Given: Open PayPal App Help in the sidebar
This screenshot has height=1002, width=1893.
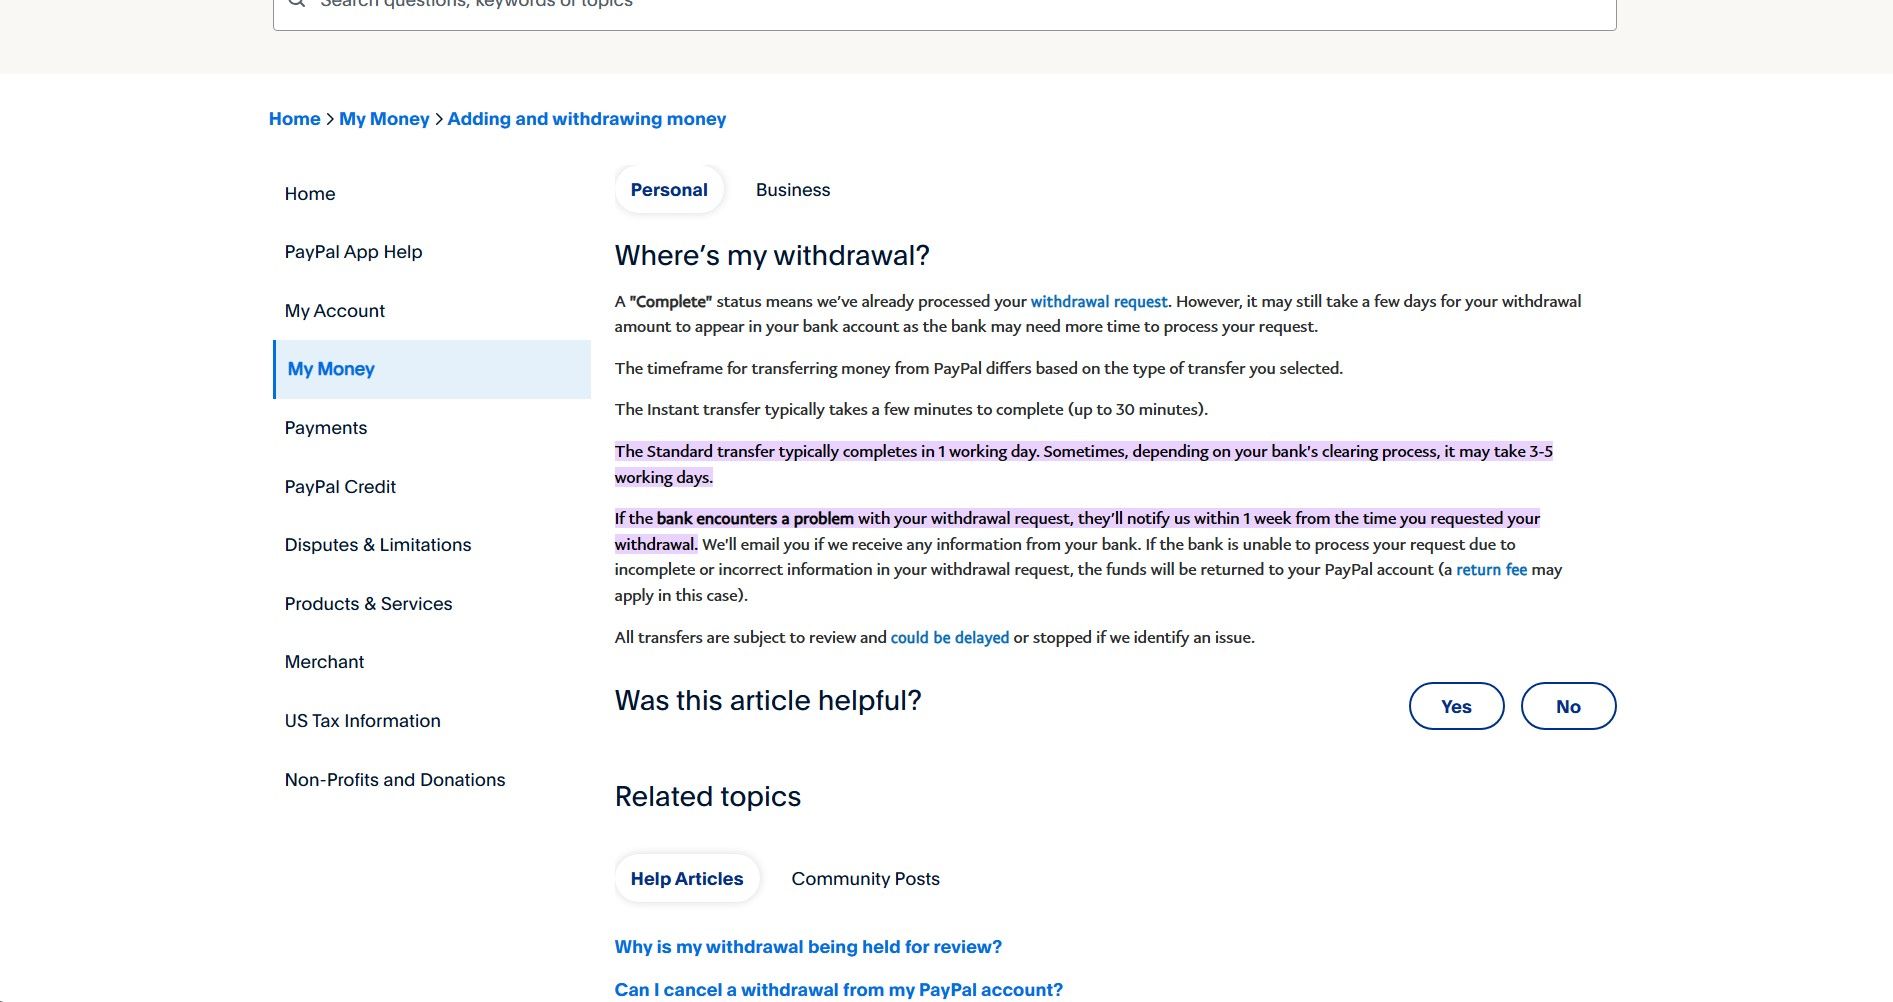Looking at the screenshot, I should tap(353, 252).
